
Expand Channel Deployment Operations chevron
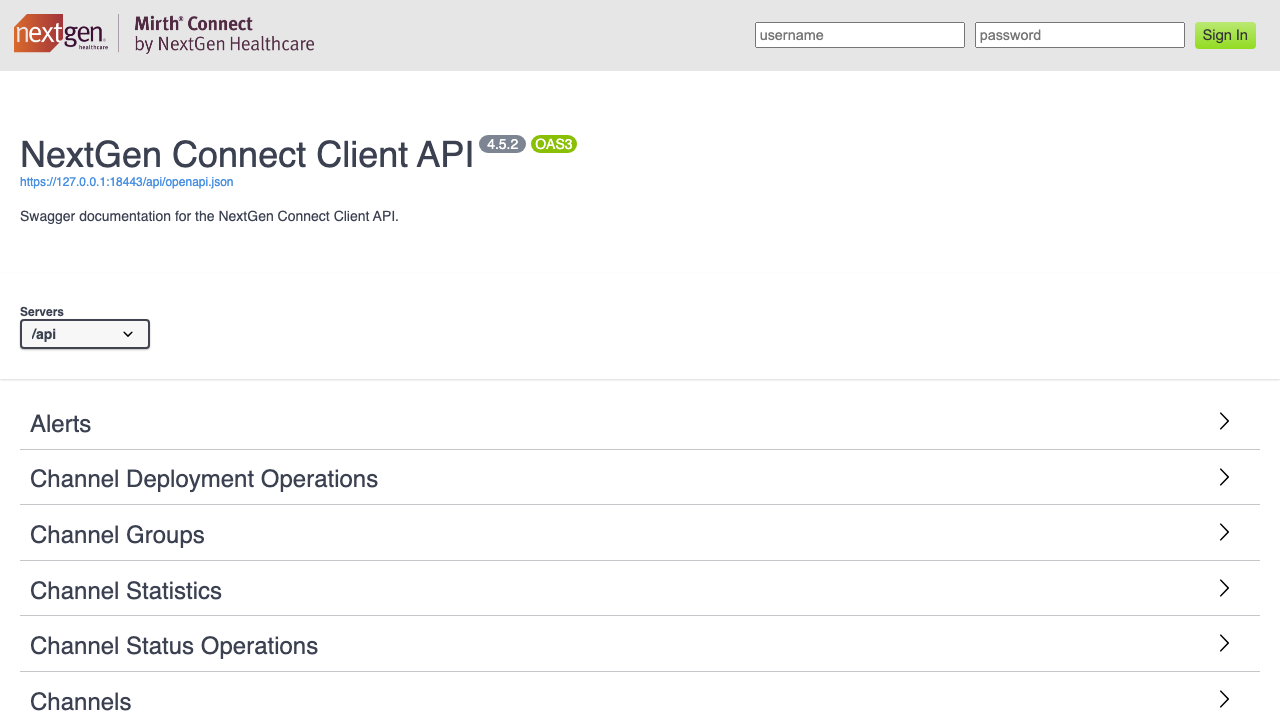(x=1224, y=477)
